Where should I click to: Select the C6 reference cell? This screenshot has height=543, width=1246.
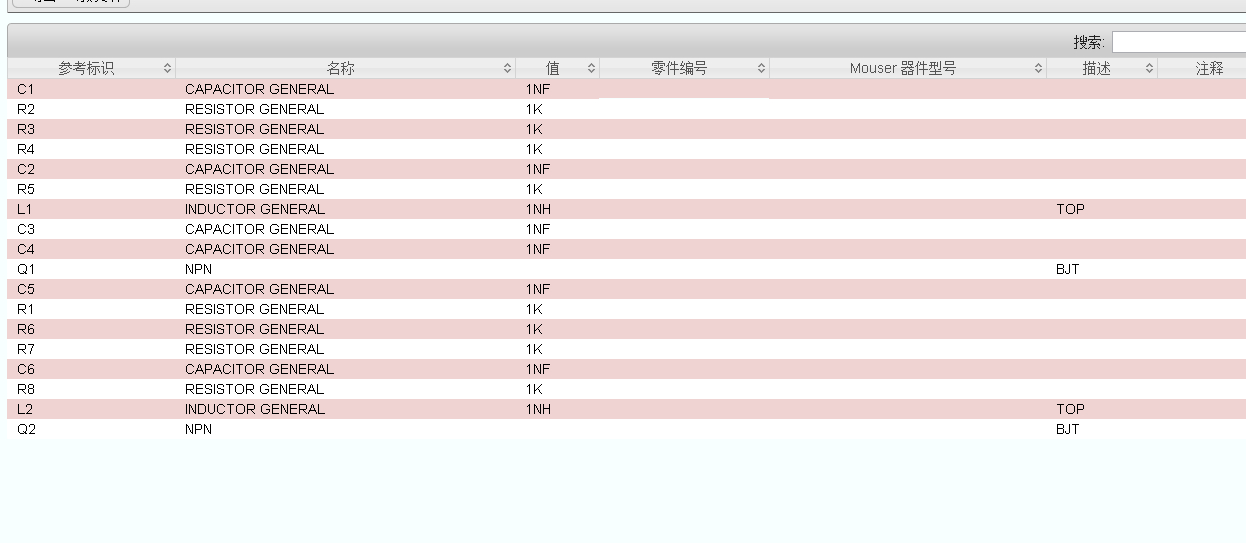[x=26, y=369]
